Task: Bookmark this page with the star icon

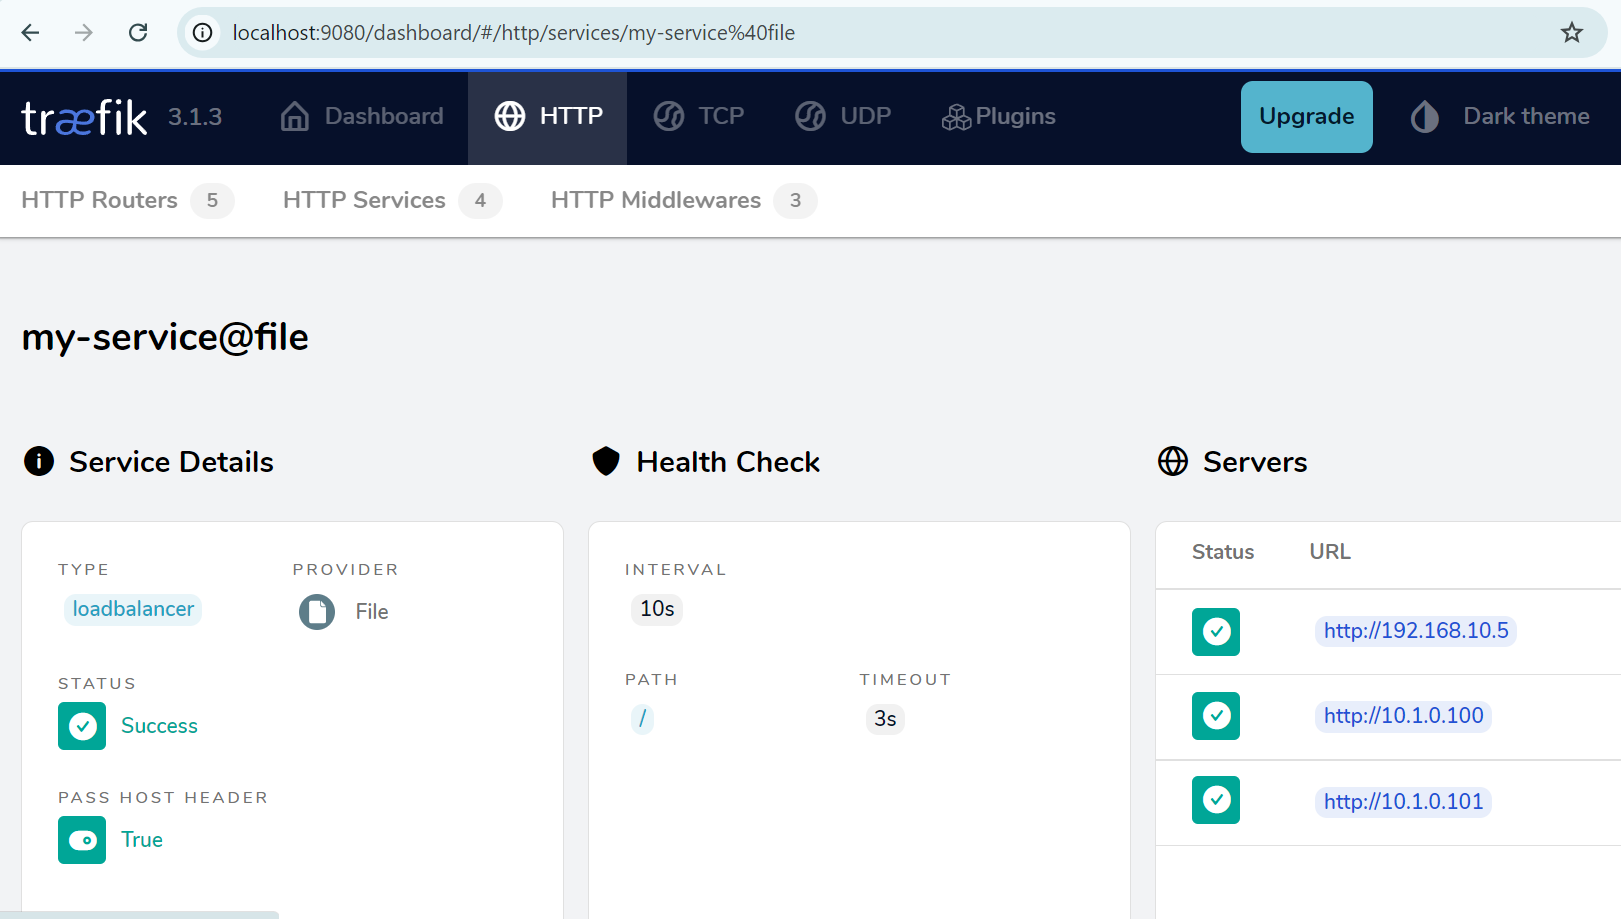Action: pyautogui.click(x=1572, y=33)
